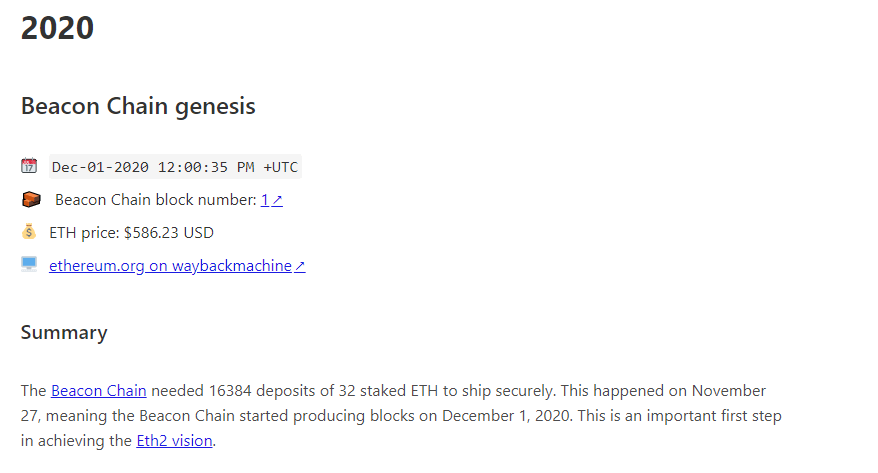Image resolution: width=878 pixels, height=473 pixels.
Task: Follow the Beacon Chain link in Summary
Action: [x=99, y=390]
